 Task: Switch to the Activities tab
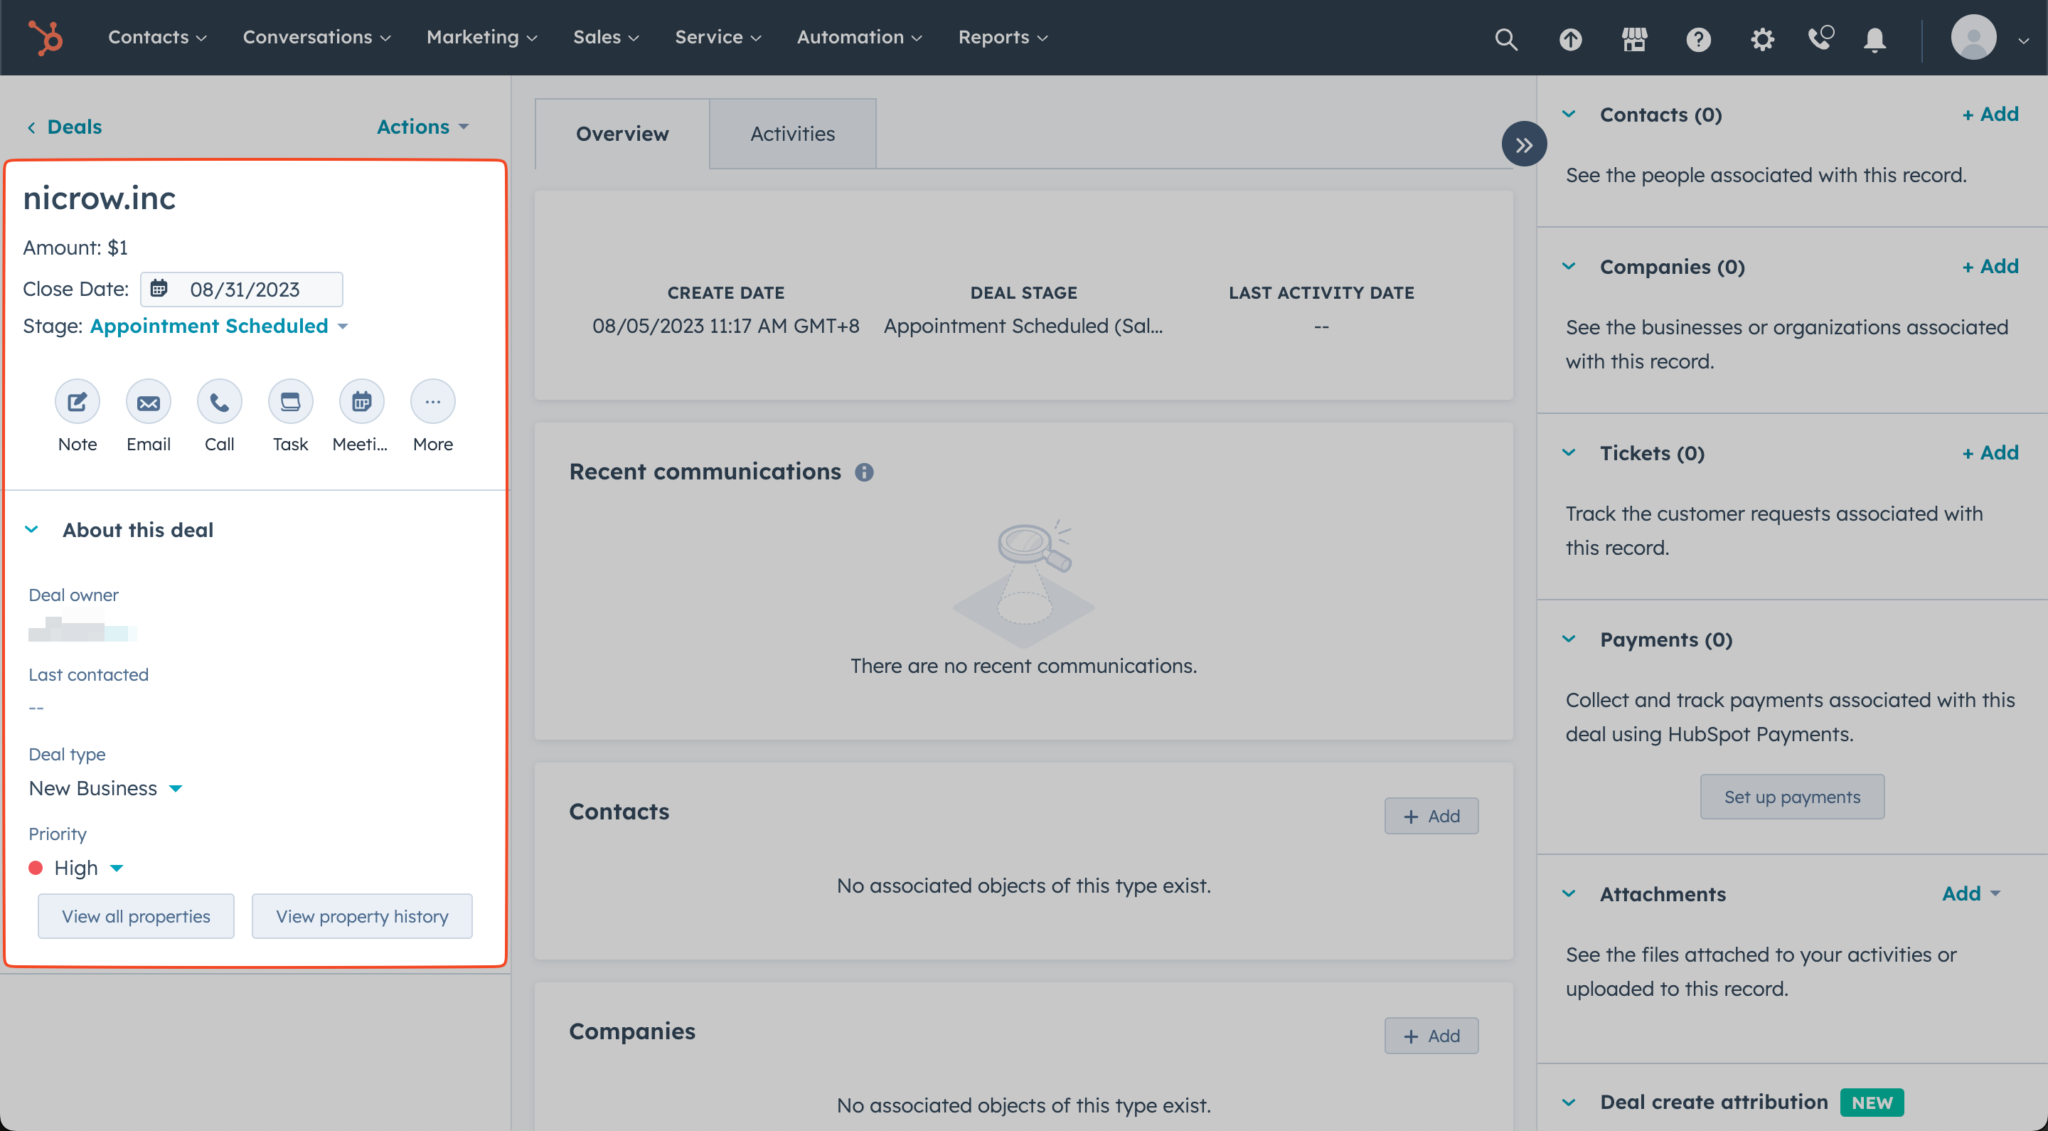(792, 133)
